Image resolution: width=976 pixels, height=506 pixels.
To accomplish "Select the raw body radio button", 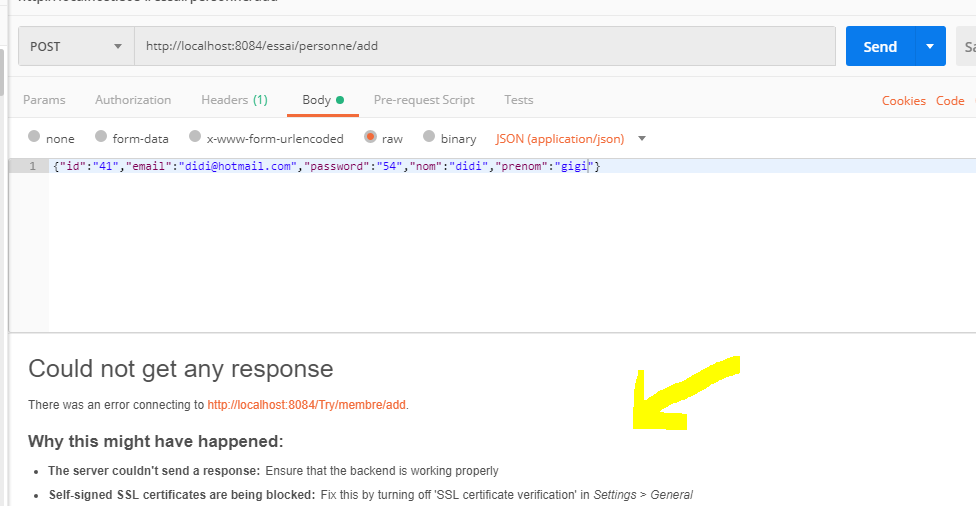I will 371,137.
